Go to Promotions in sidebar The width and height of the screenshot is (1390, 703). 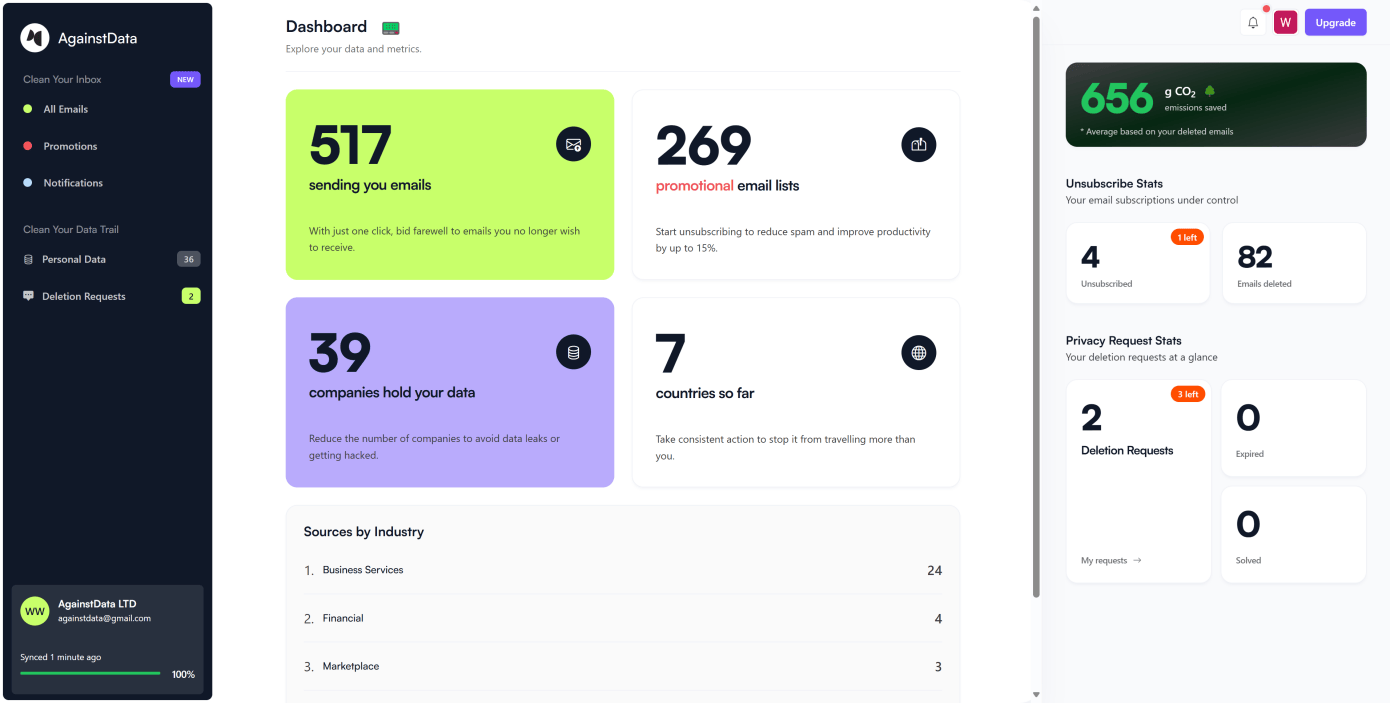click(x=70, y=146)
